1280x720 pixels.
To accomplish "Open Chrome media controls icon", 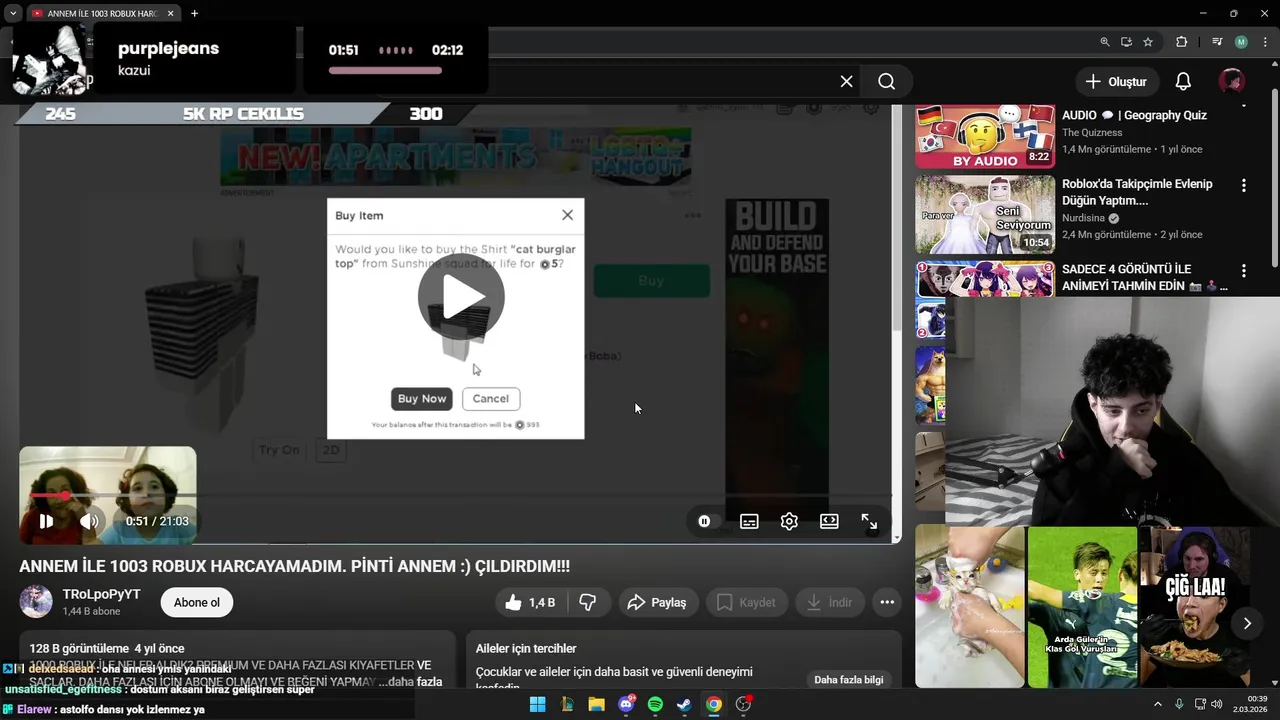I will (1216, 42).
